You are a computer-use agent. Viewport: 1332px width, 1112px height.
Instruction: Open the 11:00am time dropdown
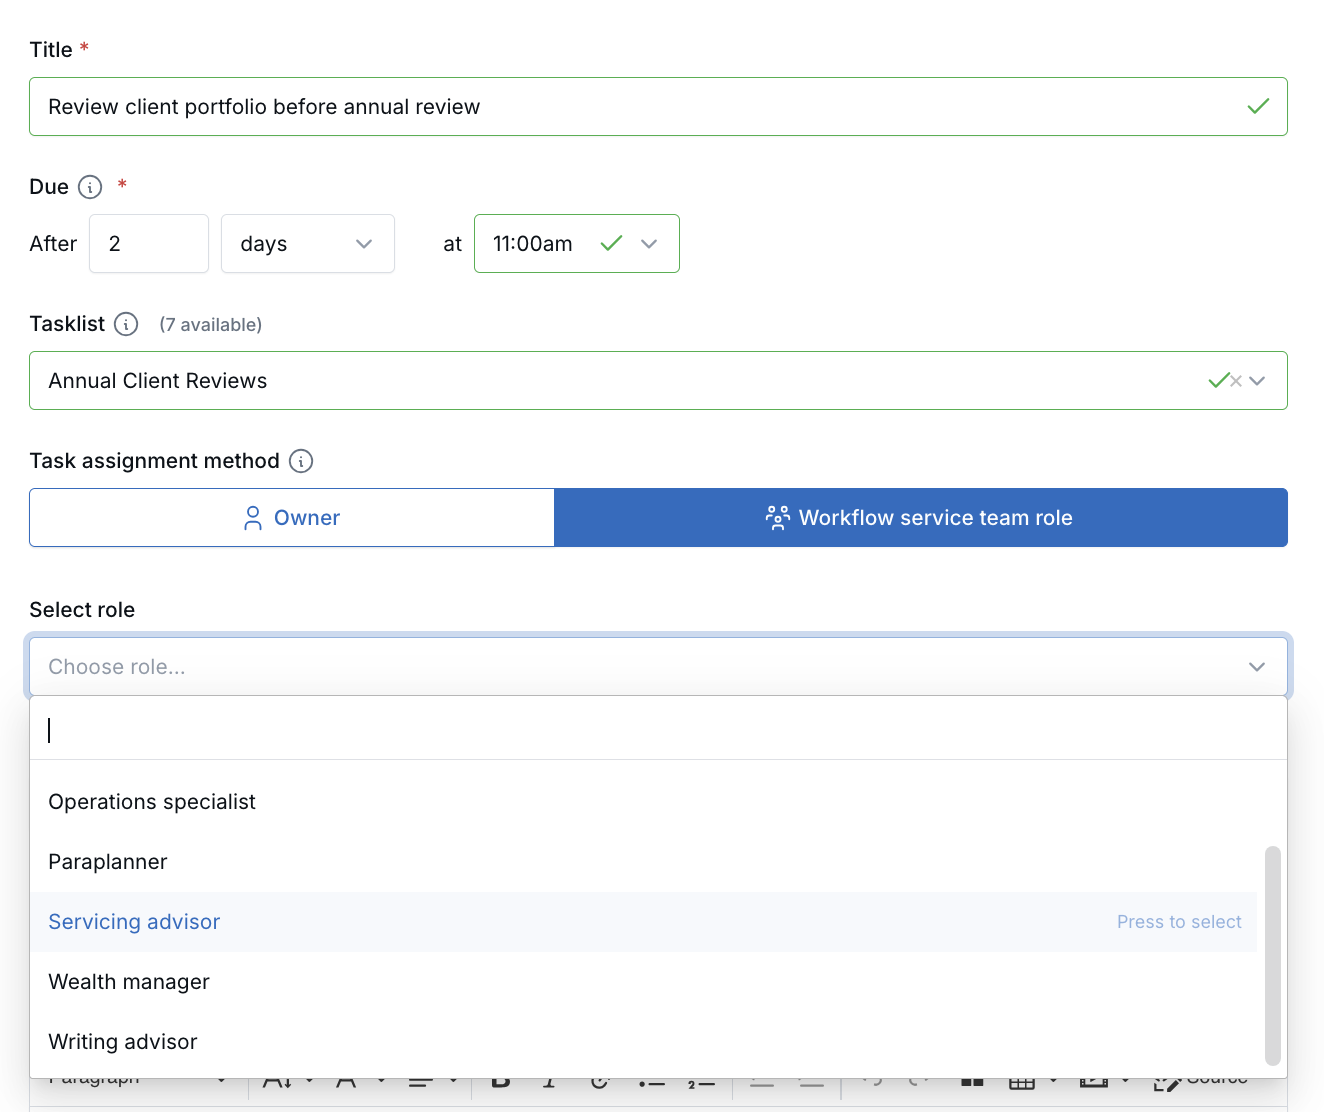(649, 243)
